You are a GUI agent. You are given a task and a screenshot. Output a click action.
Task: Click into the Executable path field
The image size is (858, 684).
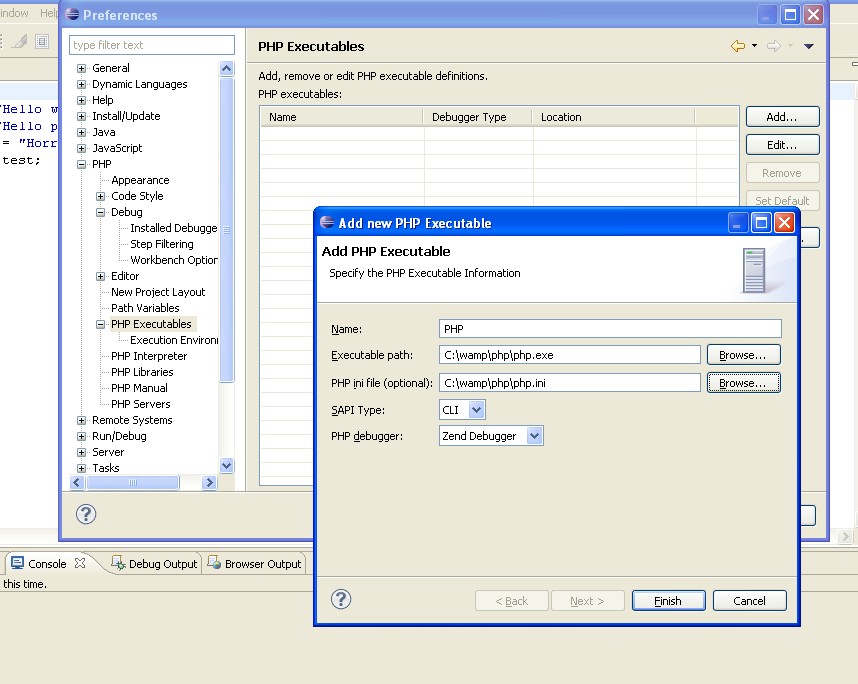tap(570, 355)
